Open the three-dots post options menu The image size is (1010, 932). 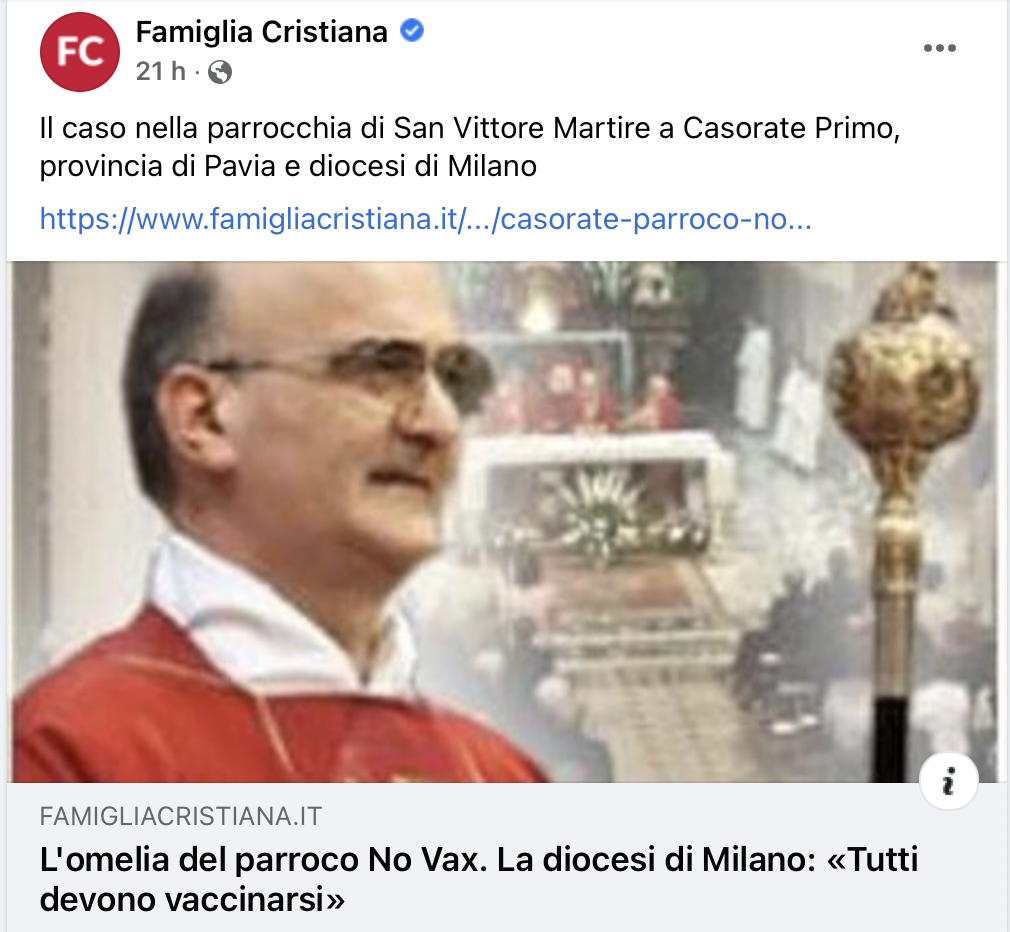click(940, 48)
